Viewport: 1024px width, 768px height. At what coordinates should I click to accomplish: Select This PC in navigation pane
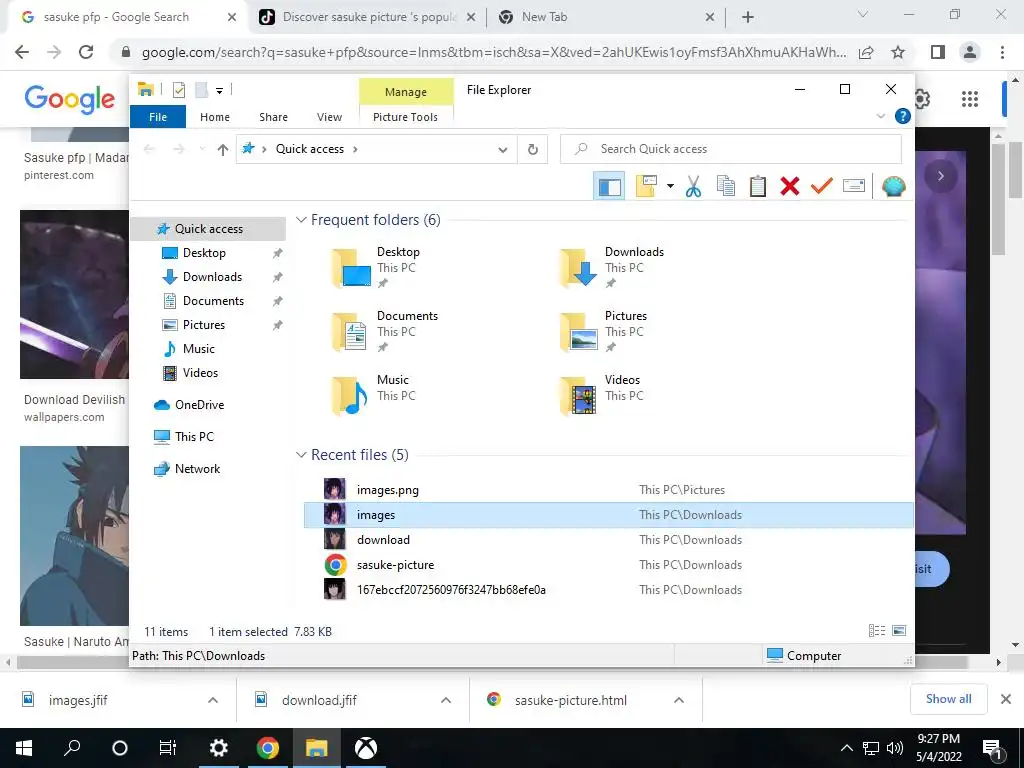coord(194,437)
